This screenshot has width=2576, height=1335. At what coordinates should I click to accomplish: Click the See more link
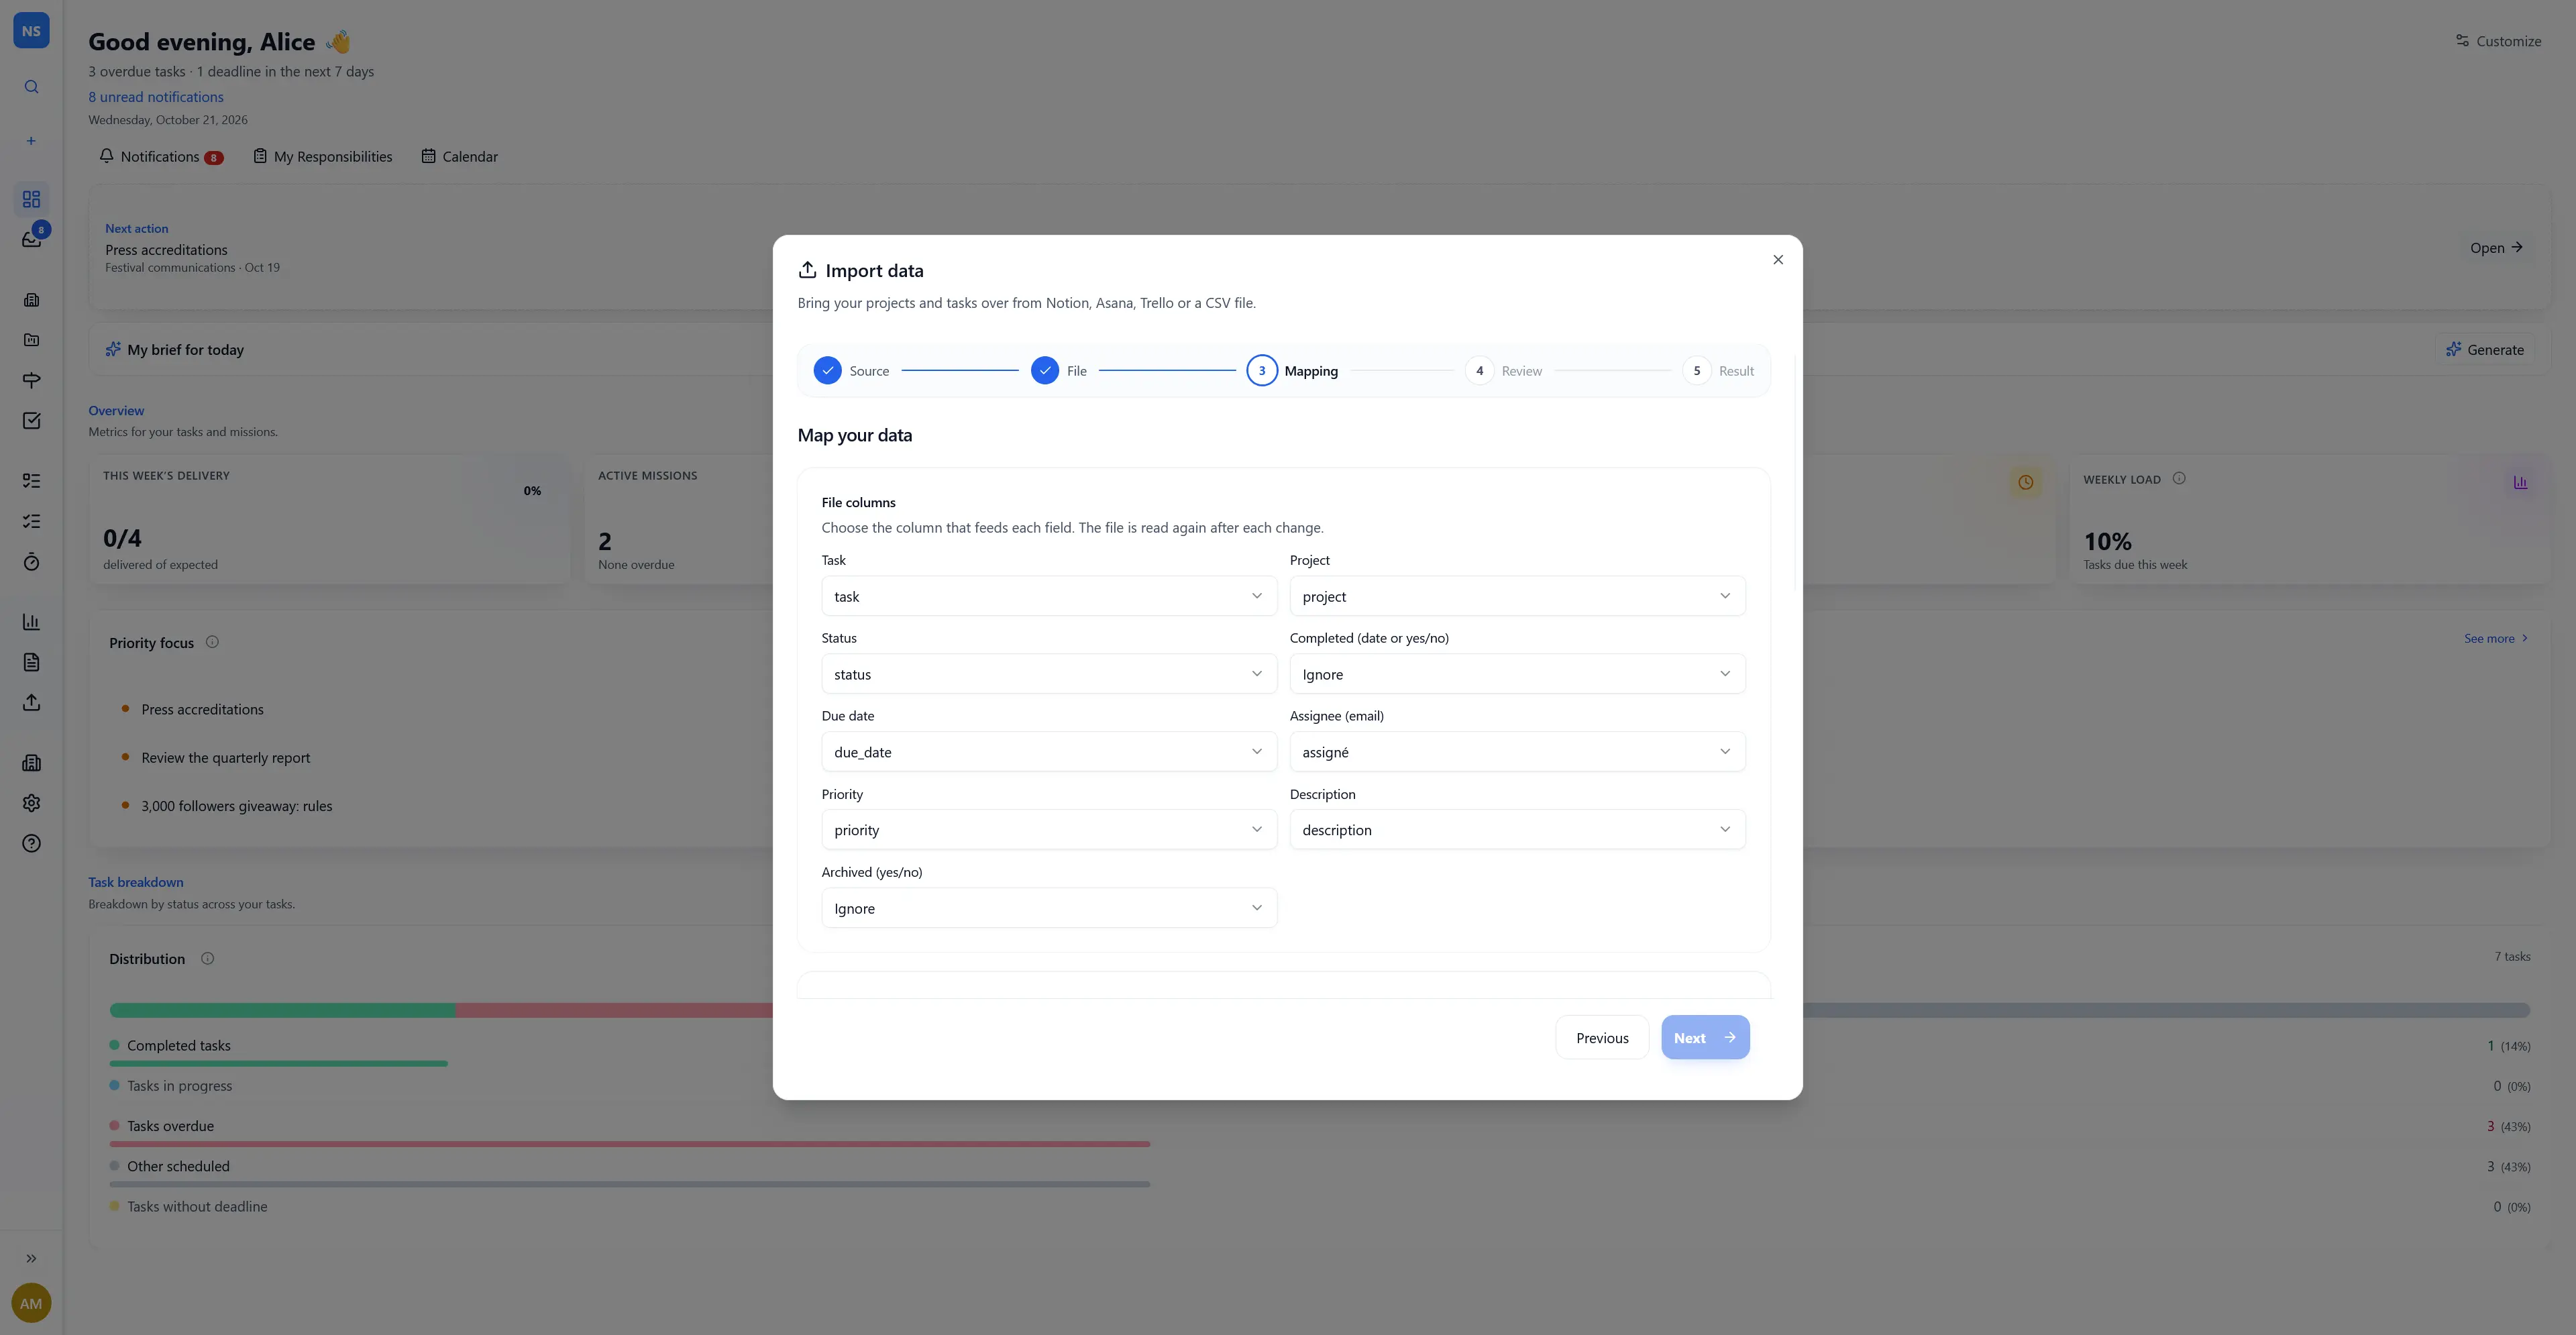coord(2496,638)
